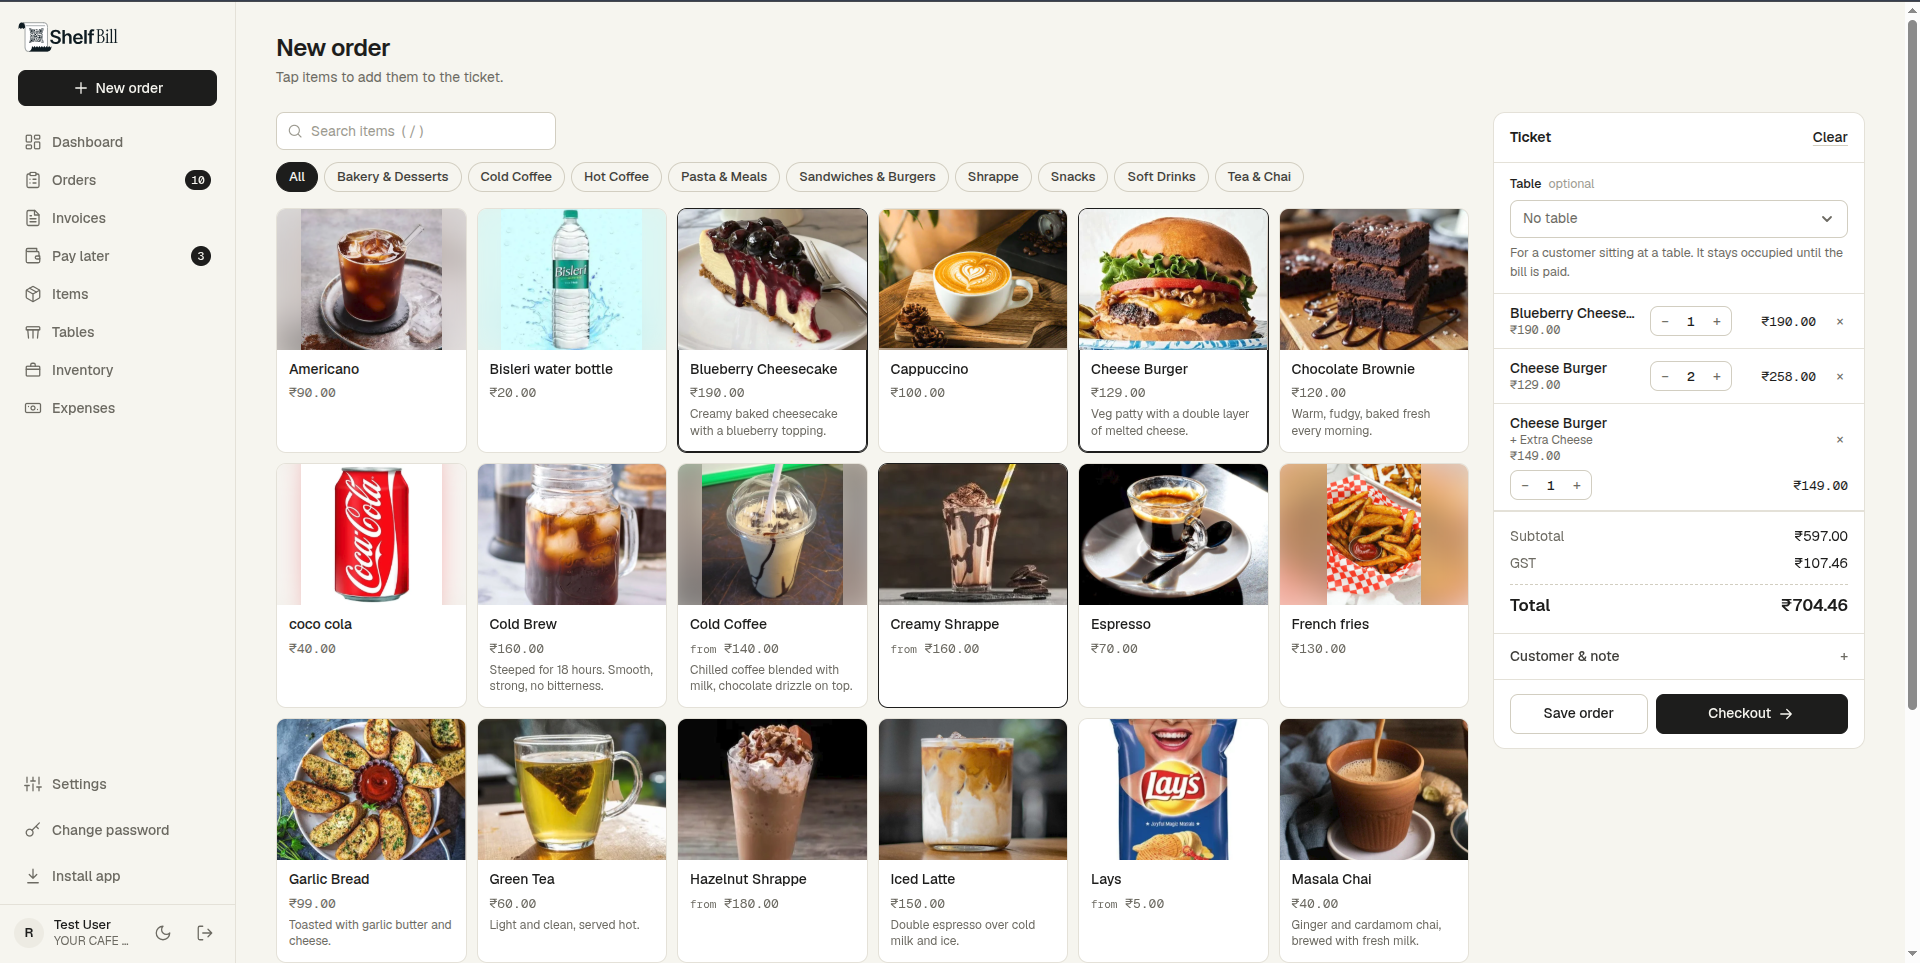This screenshot has width=1920, height=963.
Task: Increase Blueberry Cheesecake quantity
Action: tap(1717, 322)
